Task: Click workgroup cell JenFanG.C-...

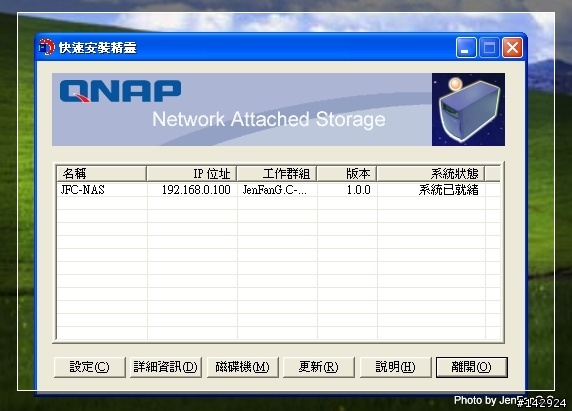Action: coord(275,190)
